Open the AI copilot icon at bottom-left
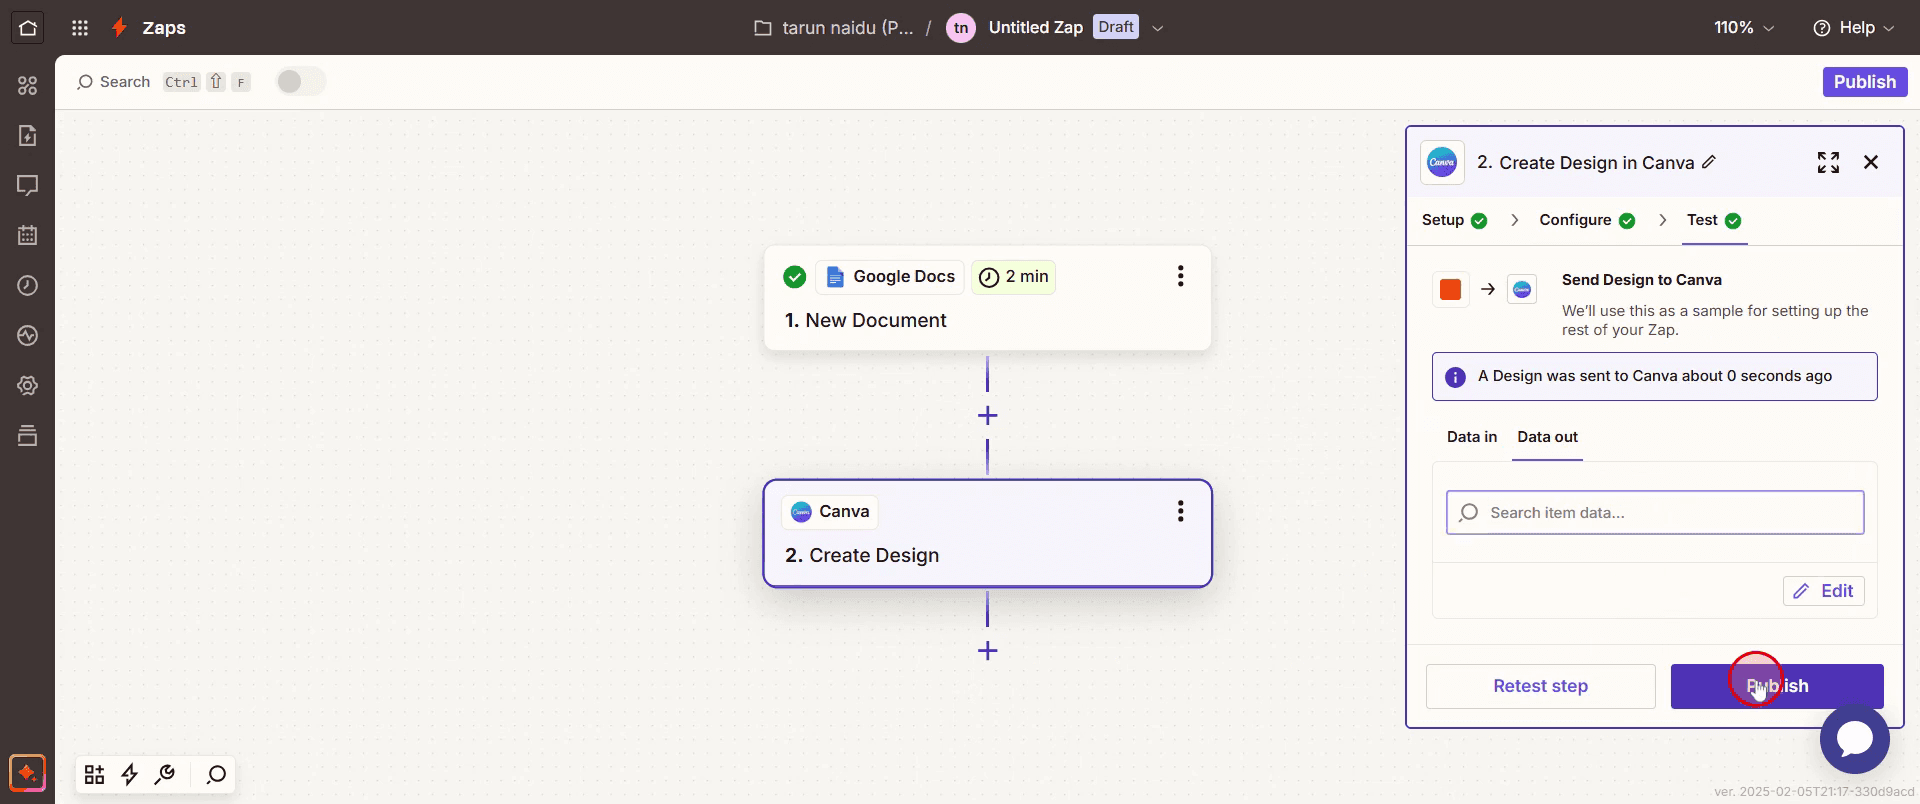This screenshot has width=1920, height=804. (x=28, y=773)
